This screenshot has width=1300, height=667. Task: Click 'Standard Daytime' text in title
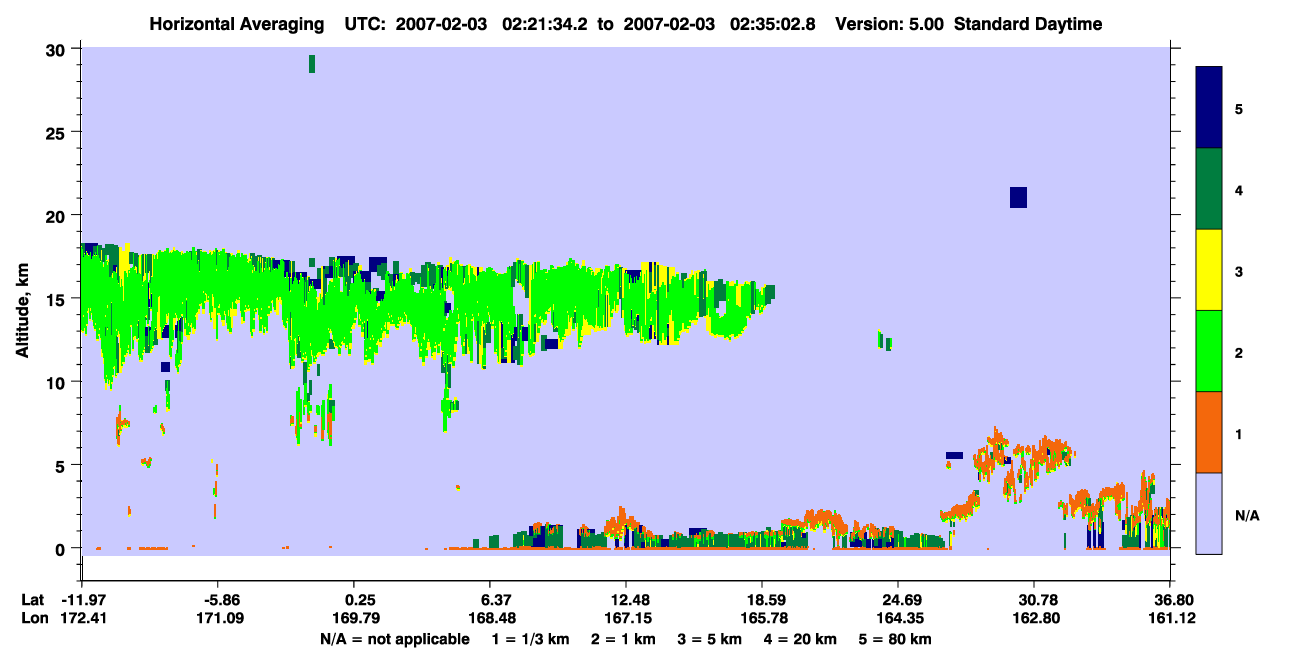(x=1028, y=24)
